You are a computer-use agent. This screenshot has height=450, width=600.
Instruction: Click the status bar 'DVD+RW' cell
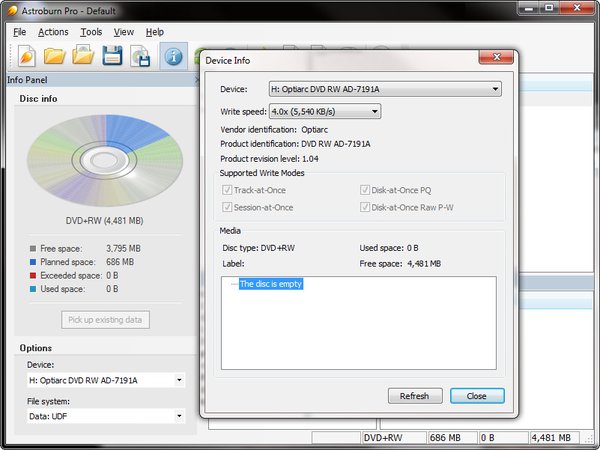(394, 438)
